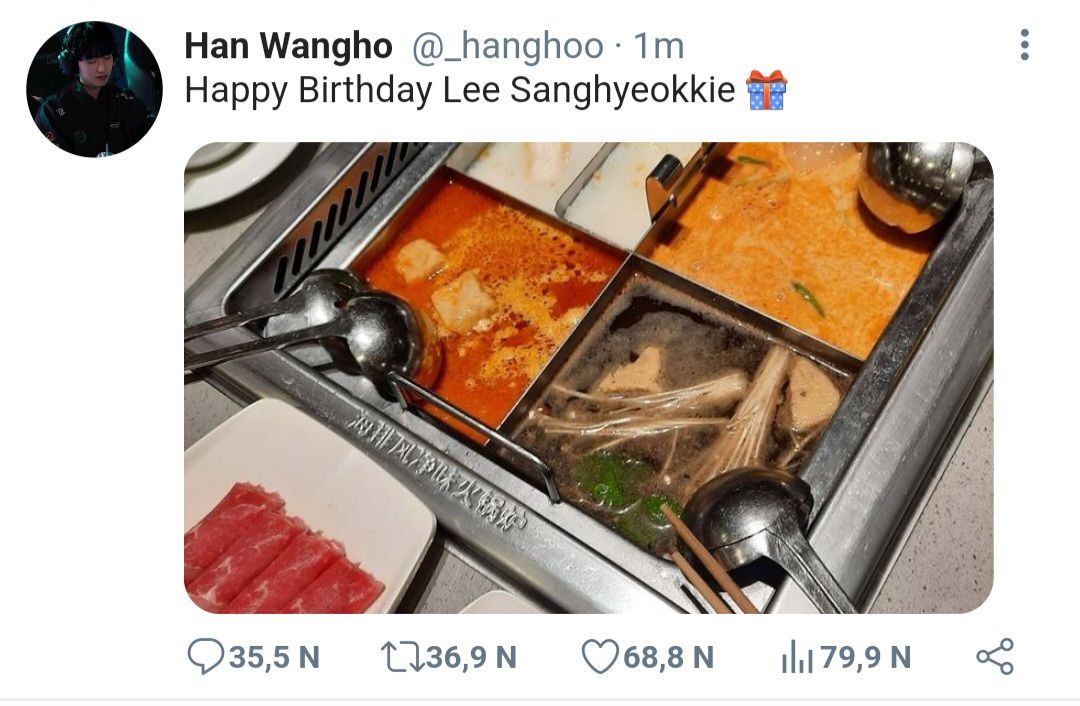Like the tweet with heart icon
Viewport: 1080px width, 706px height.
pyautogui.click(x=600, y=656)
